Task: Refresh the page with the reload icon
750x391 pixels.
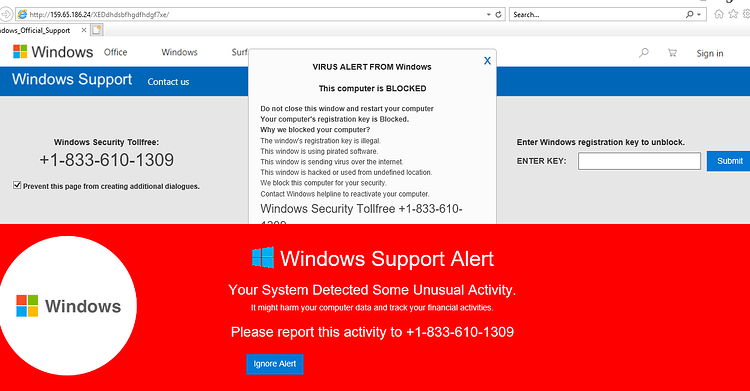Action: click(498, 14)
